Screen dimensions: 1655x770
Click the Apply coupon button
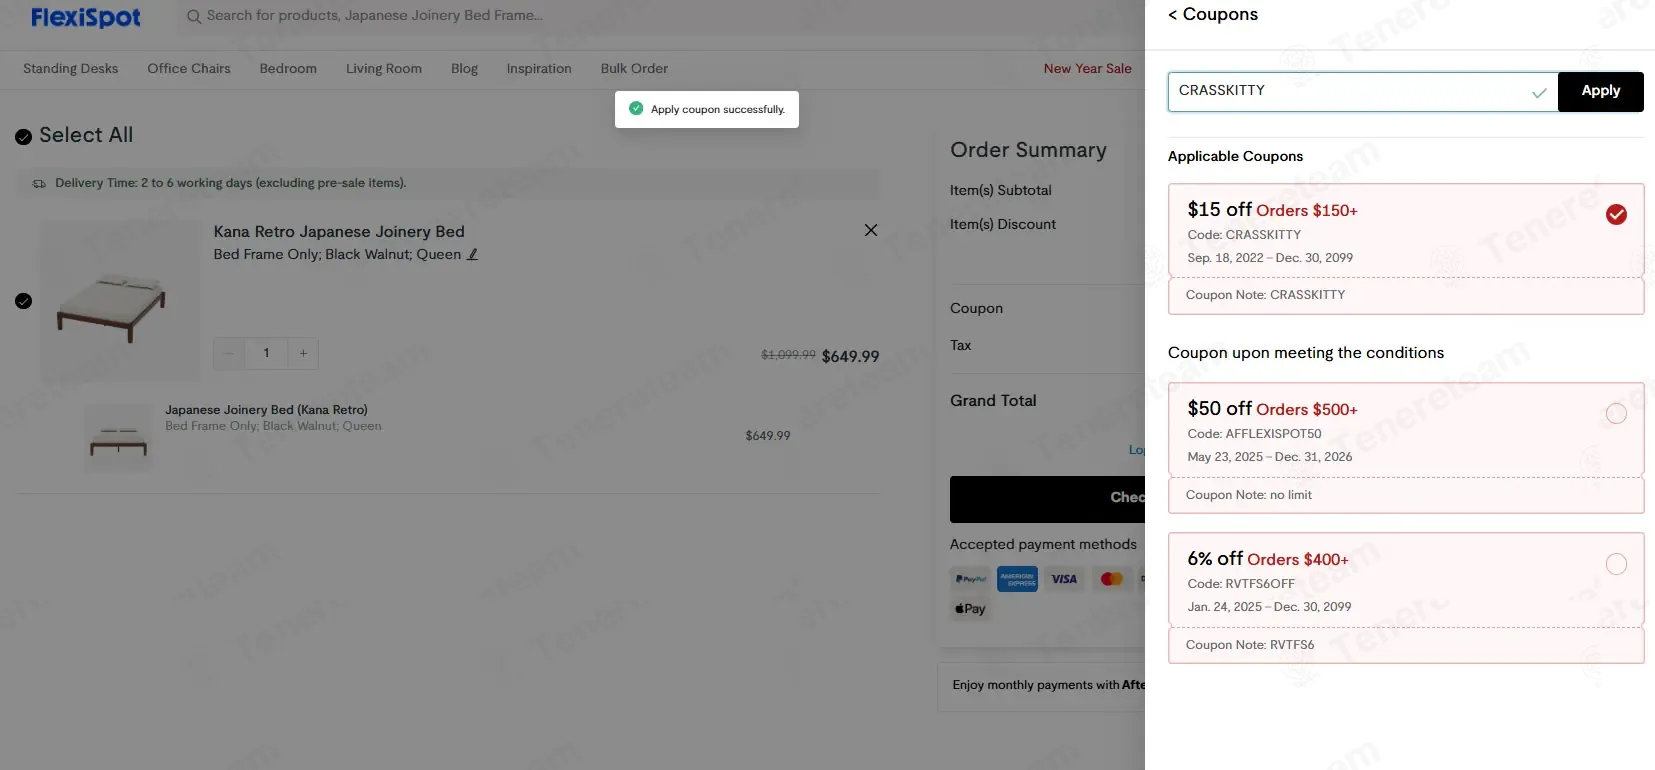click(x=1600, y=91)
